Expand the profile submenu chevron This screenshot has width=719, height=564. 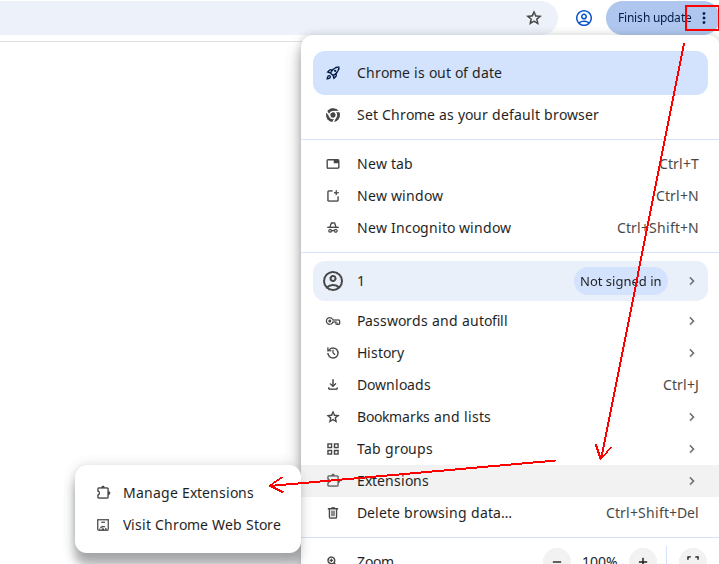[692, 281]
